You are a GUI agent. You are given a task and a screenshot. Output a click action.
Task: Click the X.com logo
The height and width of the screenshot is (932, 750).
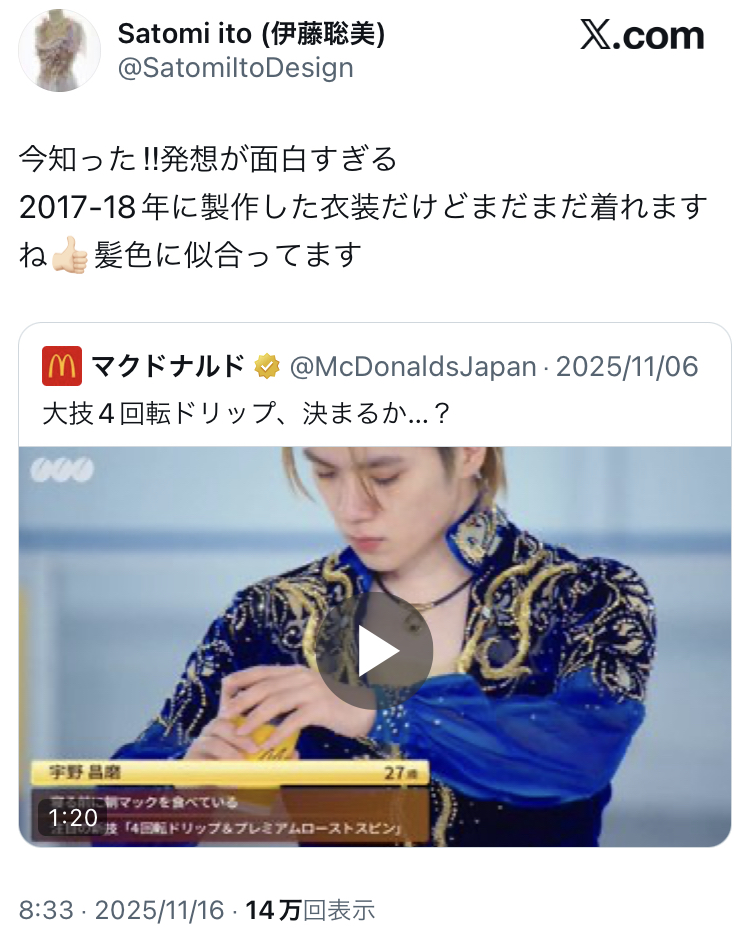(x=642, y=36)
